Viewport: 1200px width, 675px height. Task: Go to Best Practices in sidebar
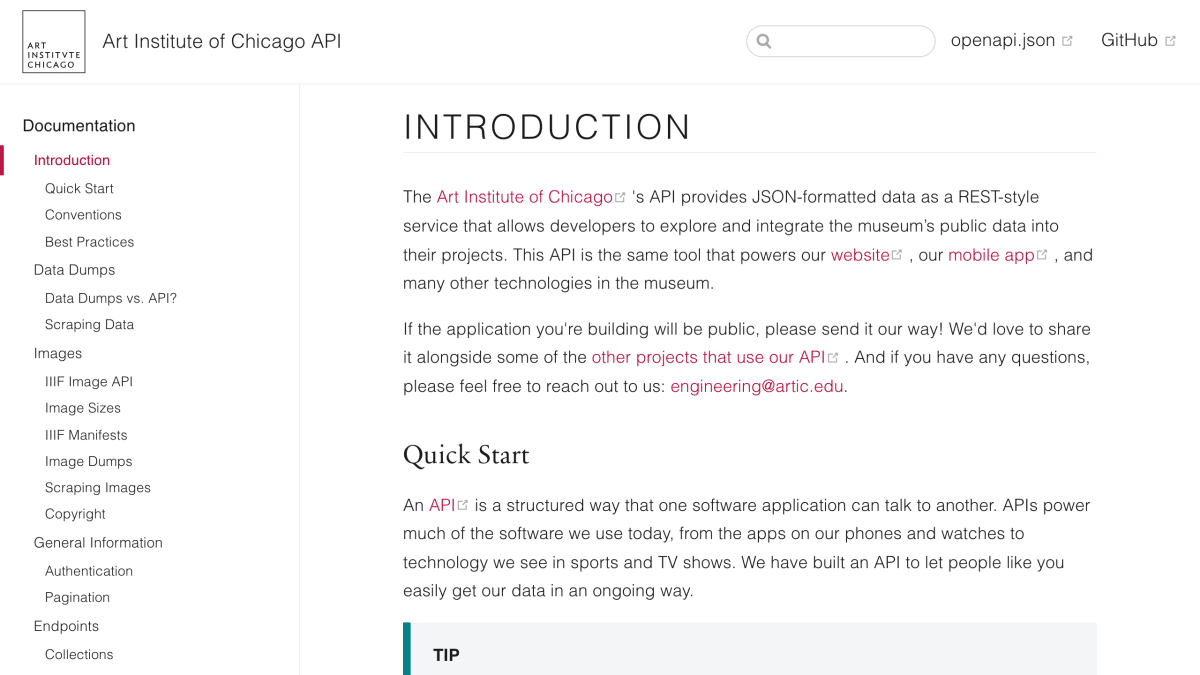(89, 242)
